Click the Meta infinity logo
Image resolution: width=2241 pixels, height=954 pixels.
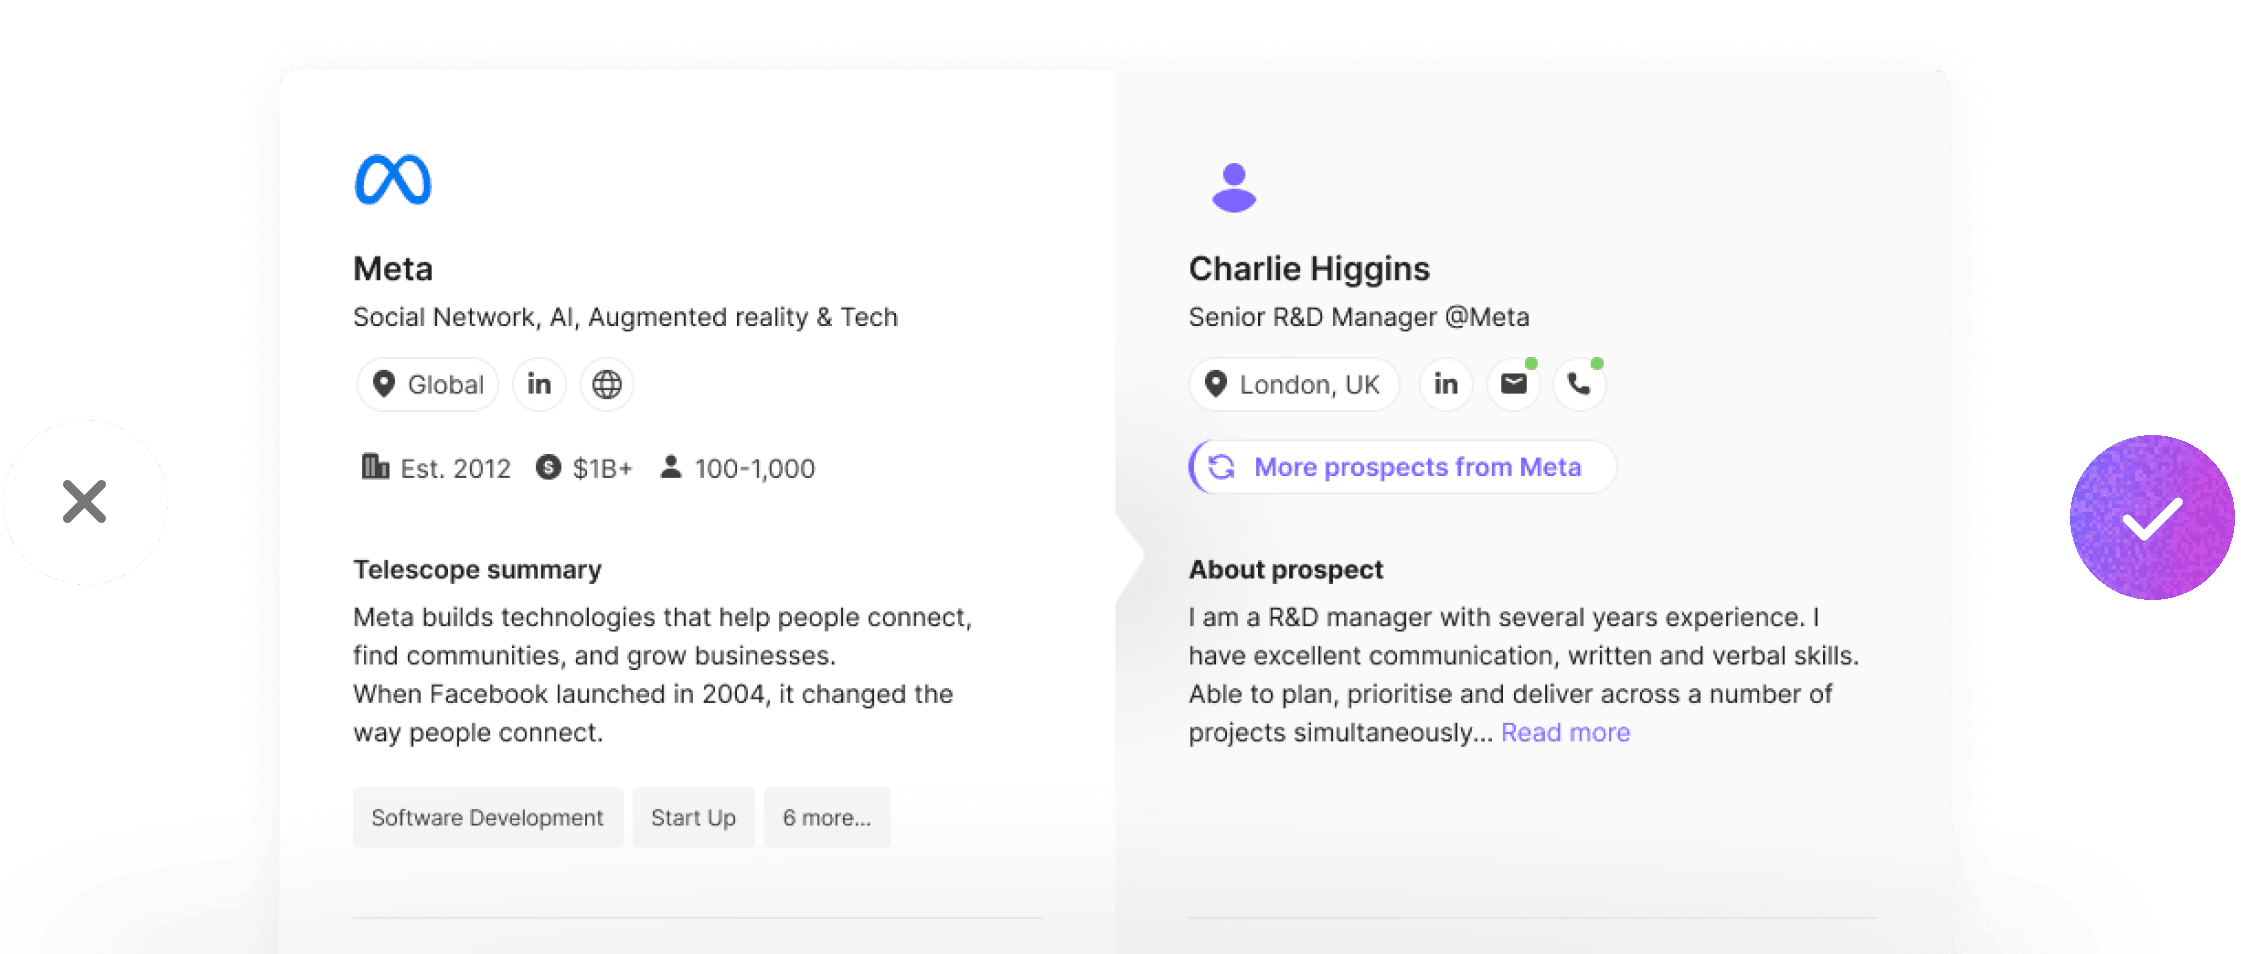(393, 180)
